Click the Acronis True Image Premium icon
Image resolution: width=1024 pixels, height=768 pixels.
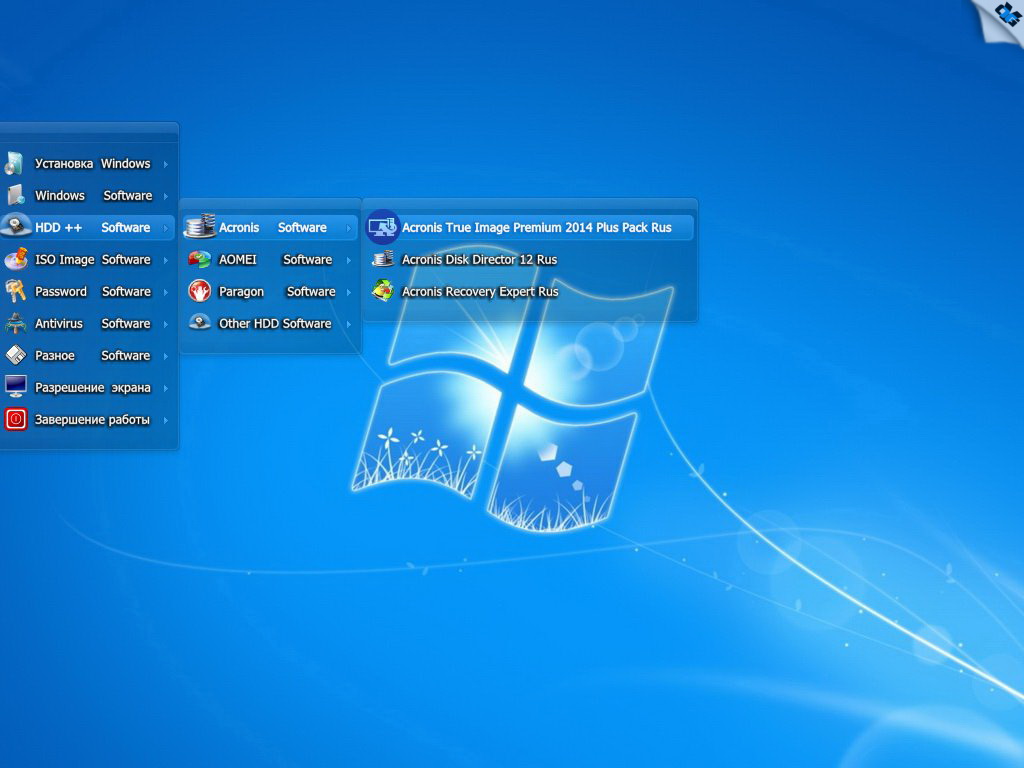382,227
